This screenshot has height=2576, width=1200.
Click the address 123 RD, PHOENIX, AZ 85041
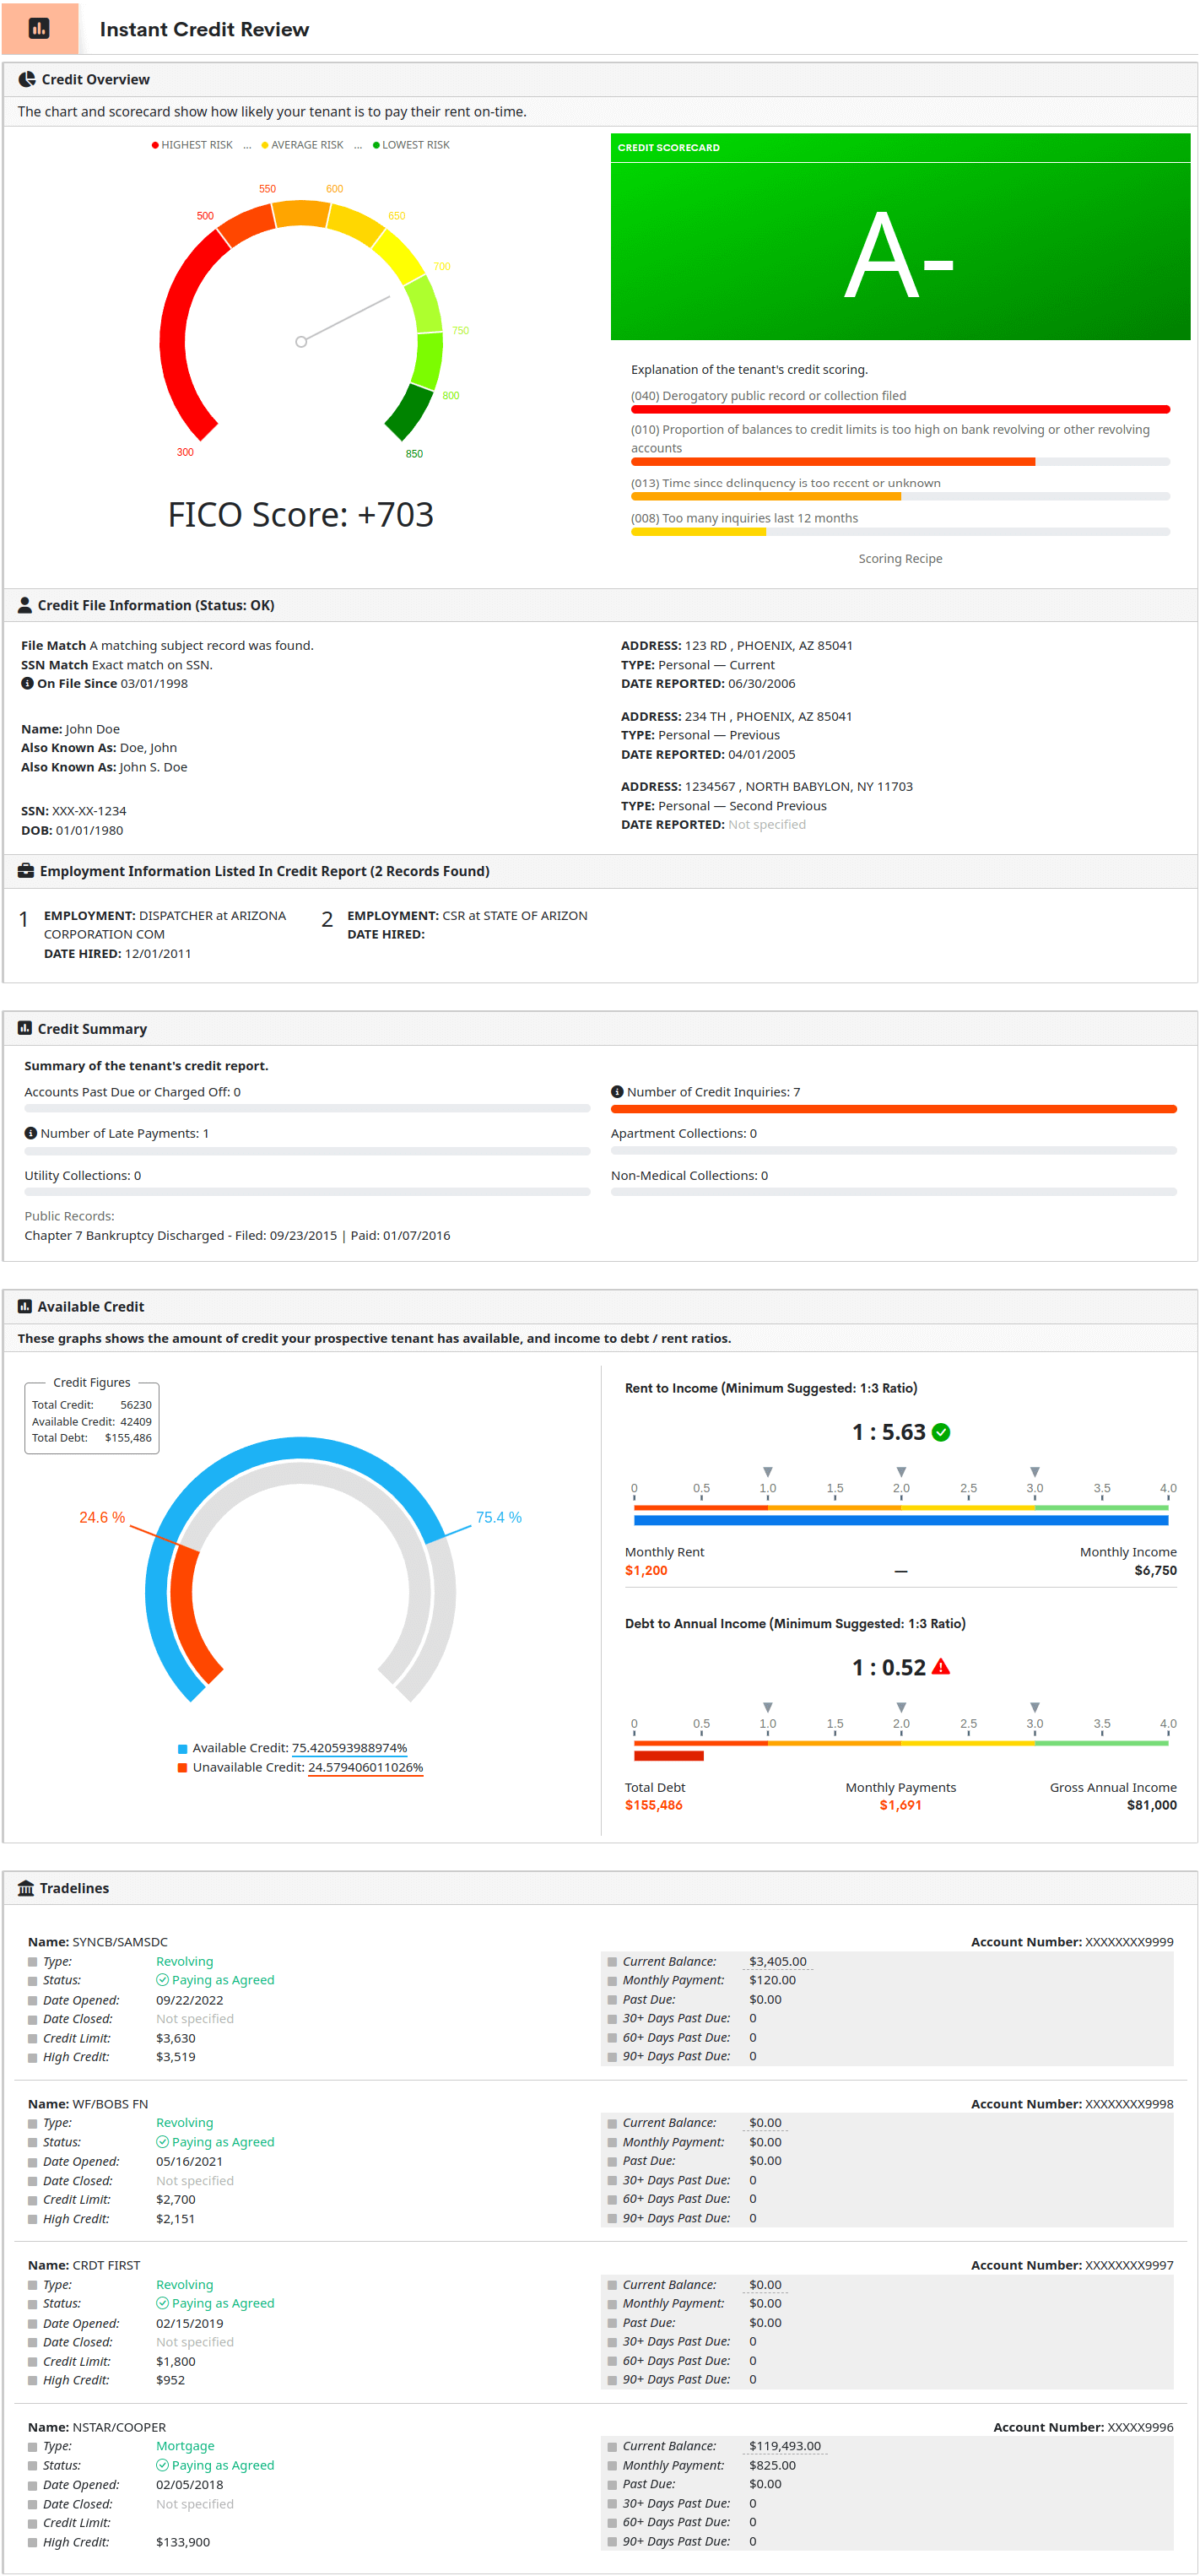[737, 646]
